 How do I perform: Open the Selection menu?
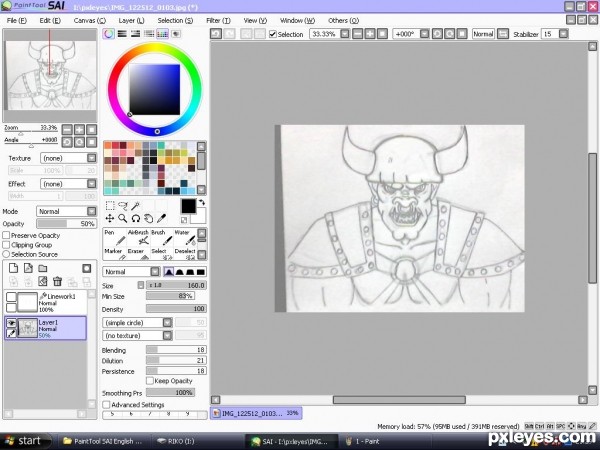(x=175, y=21)
